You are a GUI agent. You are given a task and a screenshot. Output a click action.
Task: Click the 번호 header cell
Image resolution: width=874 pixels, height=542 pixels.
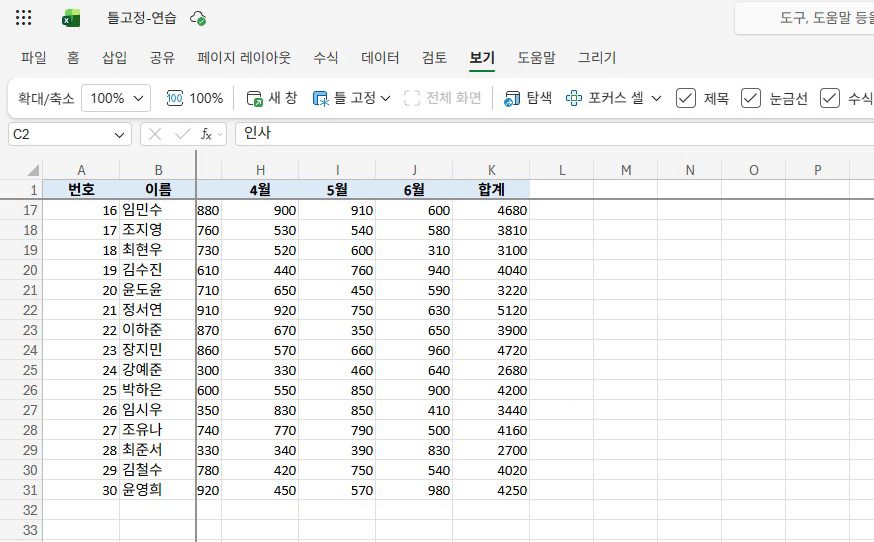click(x=81, y=190)
